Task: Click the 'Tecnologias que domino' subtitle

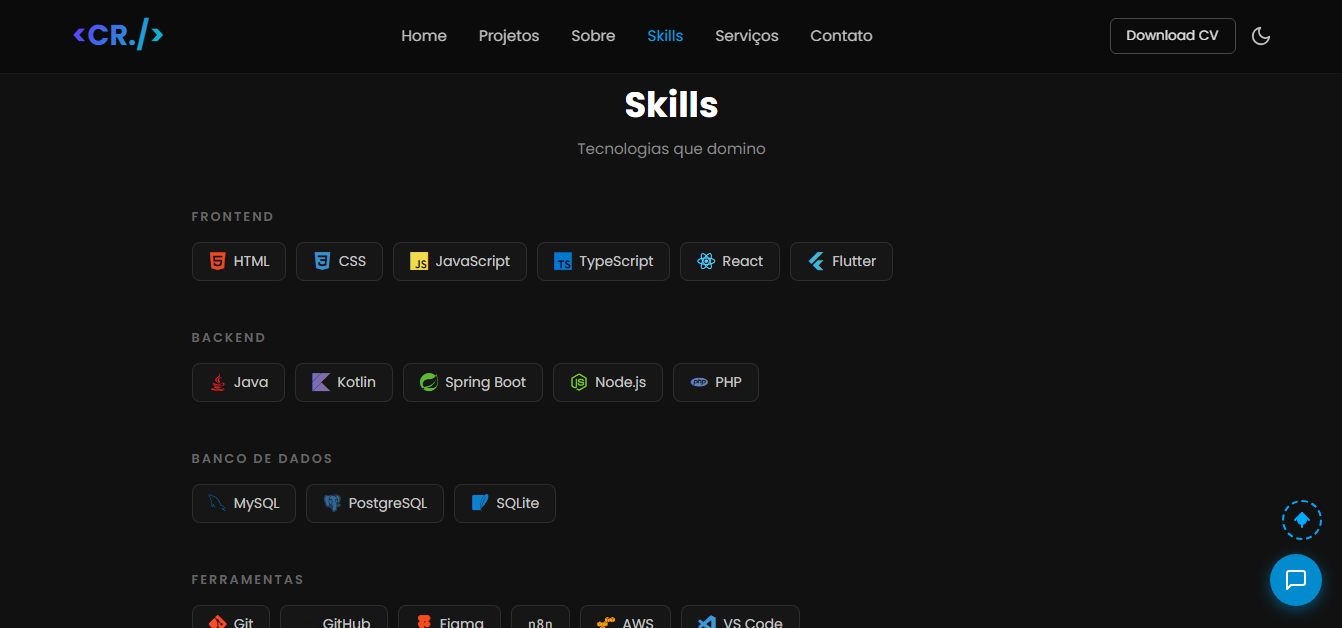Action: pos(671,149)
